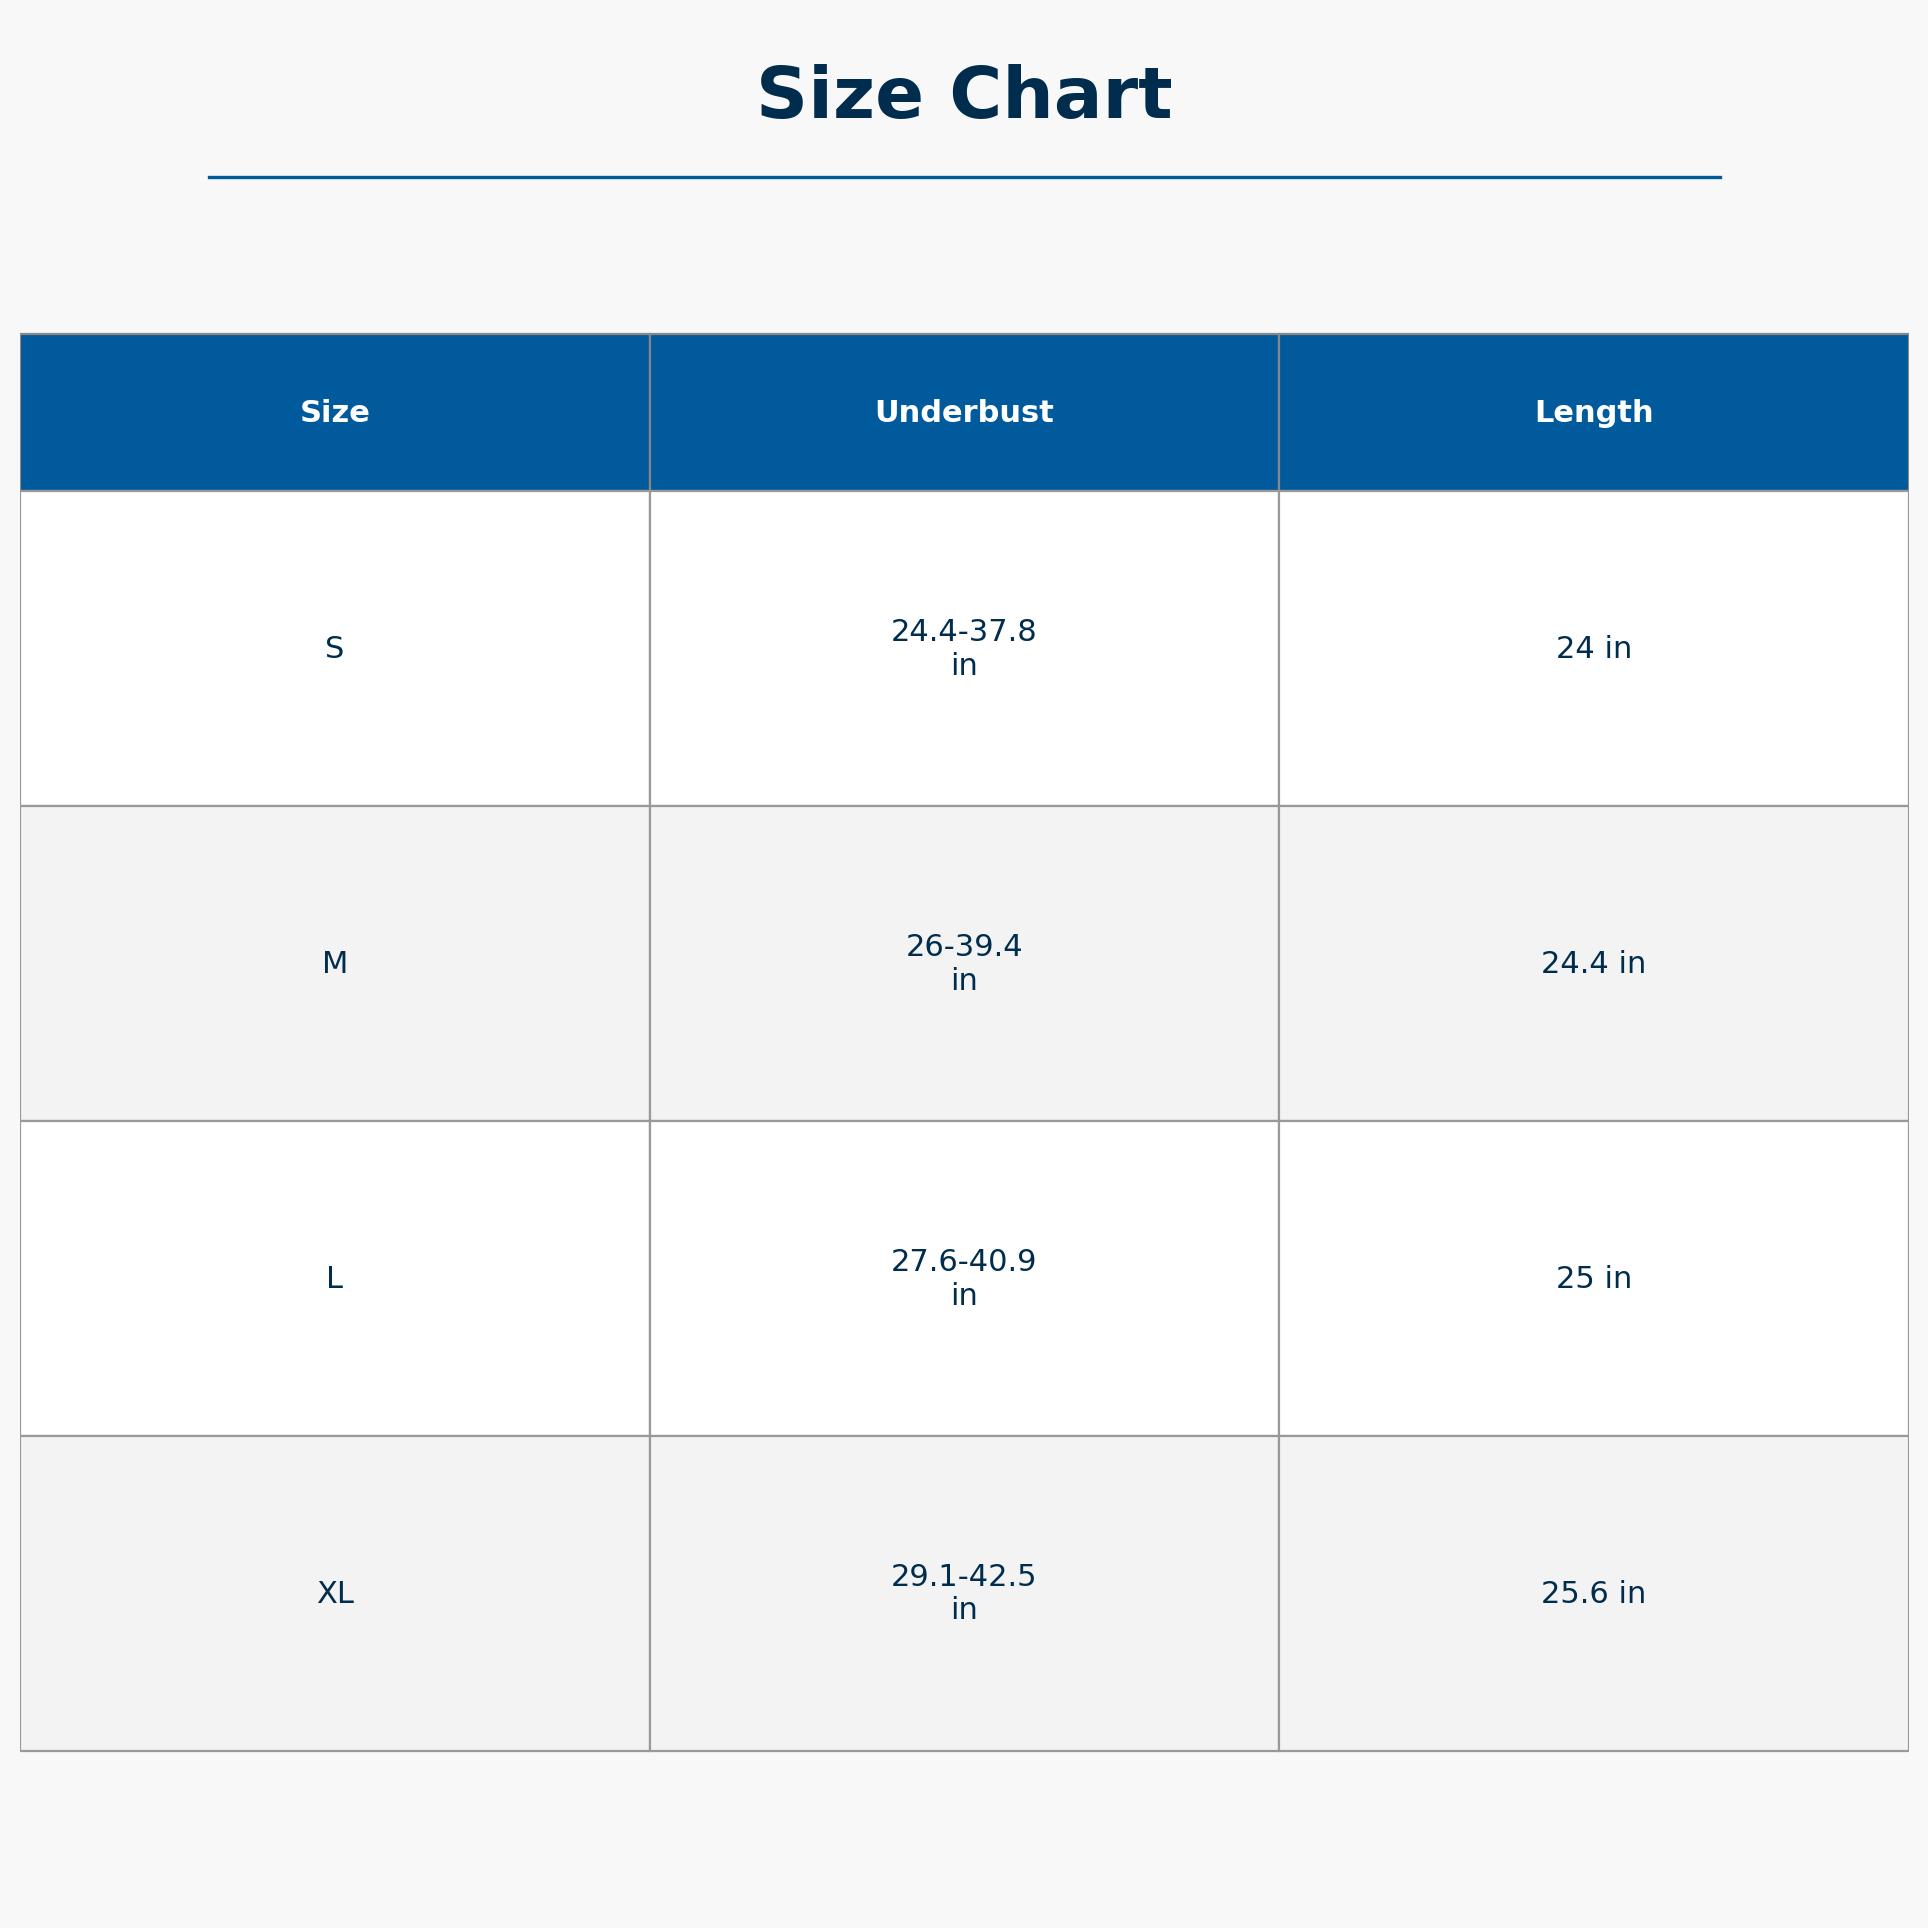Click the "in" unit below 29.1-42.5

click(963, 1610)
